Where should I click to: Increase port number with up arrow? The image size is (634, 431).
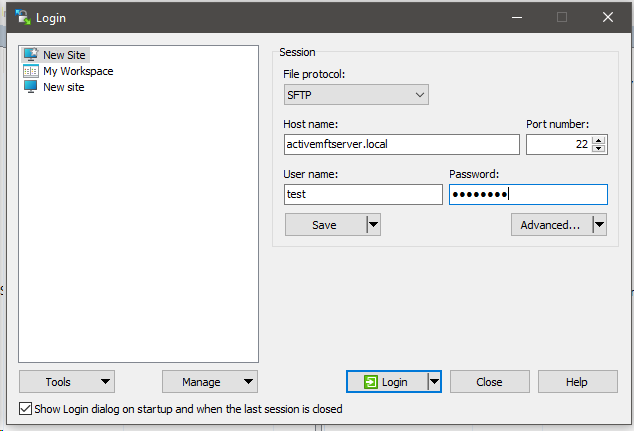(x=598, y=140)
